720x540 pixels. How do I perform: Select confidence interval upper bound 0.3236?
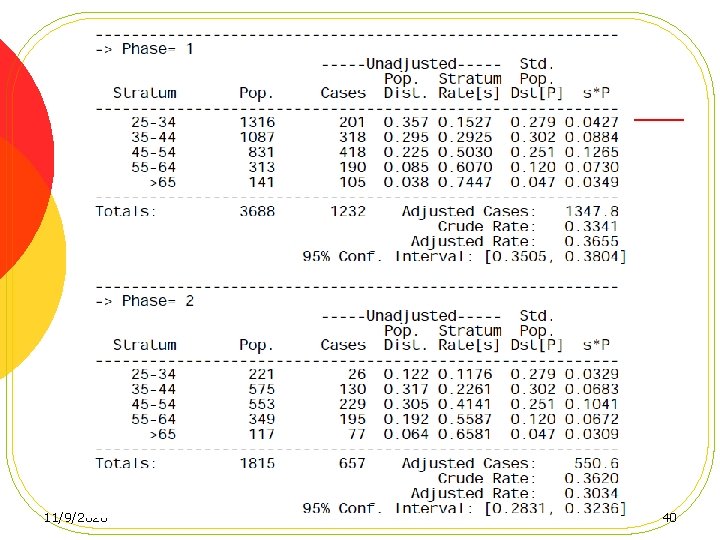click(x=592, y=508)
